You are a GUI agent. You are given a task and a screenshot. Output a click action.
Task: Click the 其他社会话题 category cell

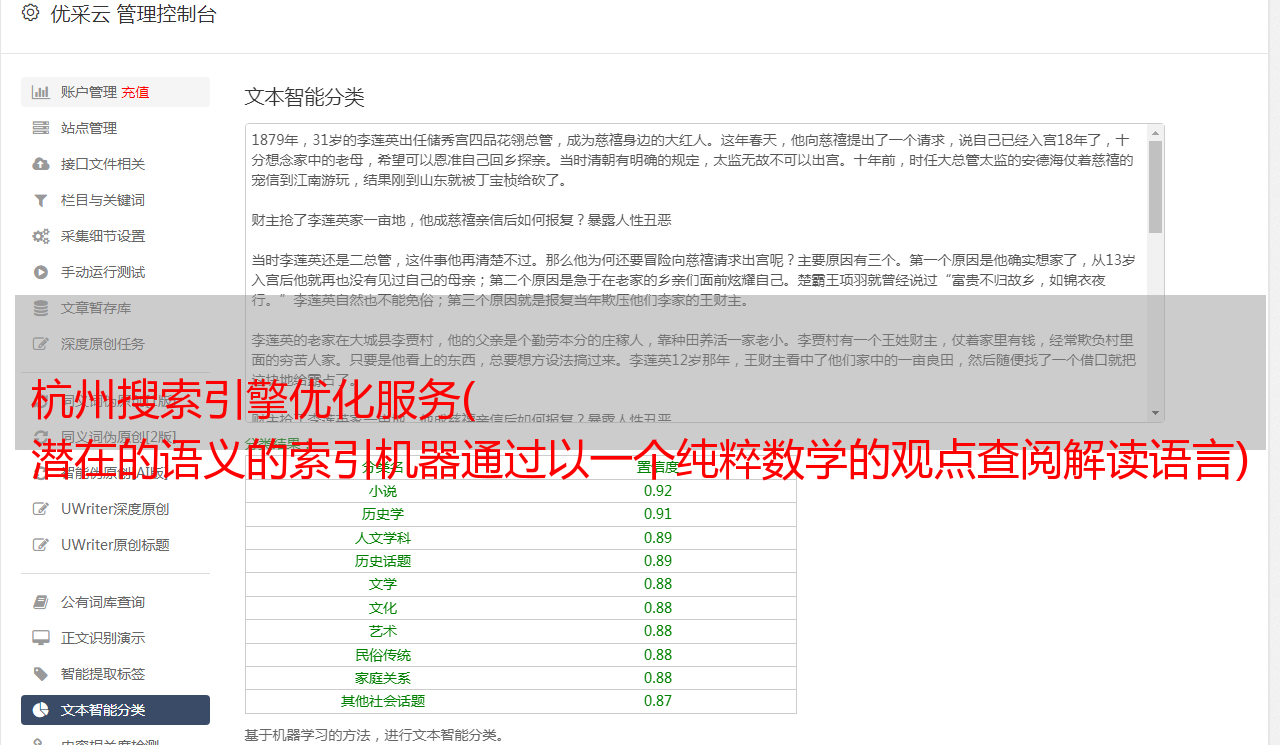[383, 701]
